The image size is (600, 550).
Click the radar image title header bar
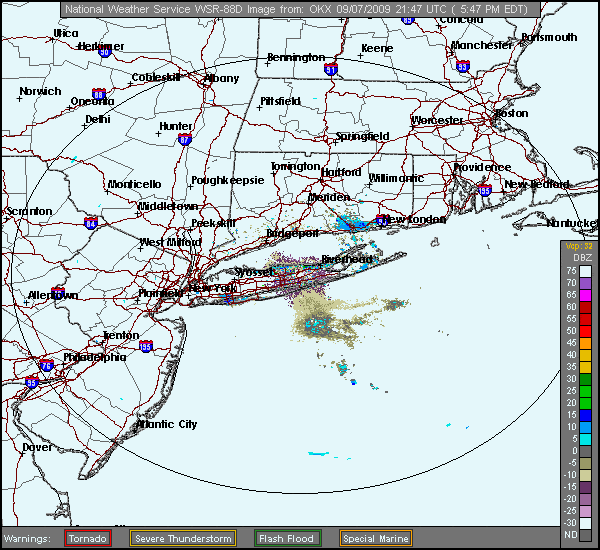click(x=300, y=9)
